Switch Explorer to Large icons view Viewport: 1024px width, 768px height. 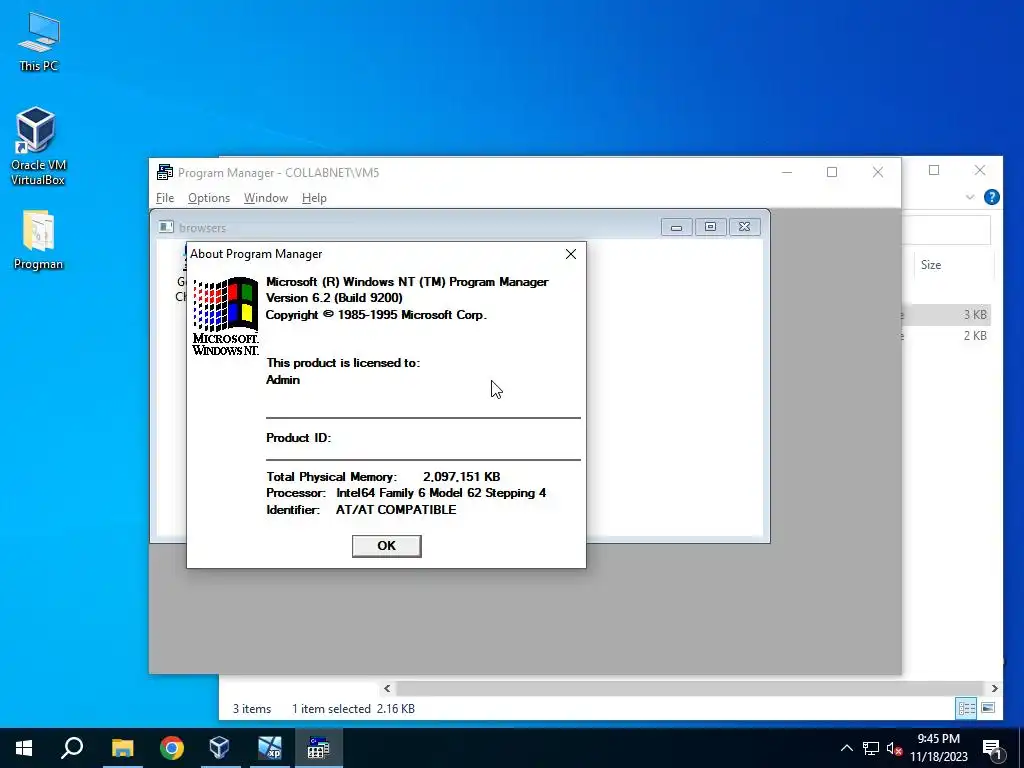coord(988,708)
